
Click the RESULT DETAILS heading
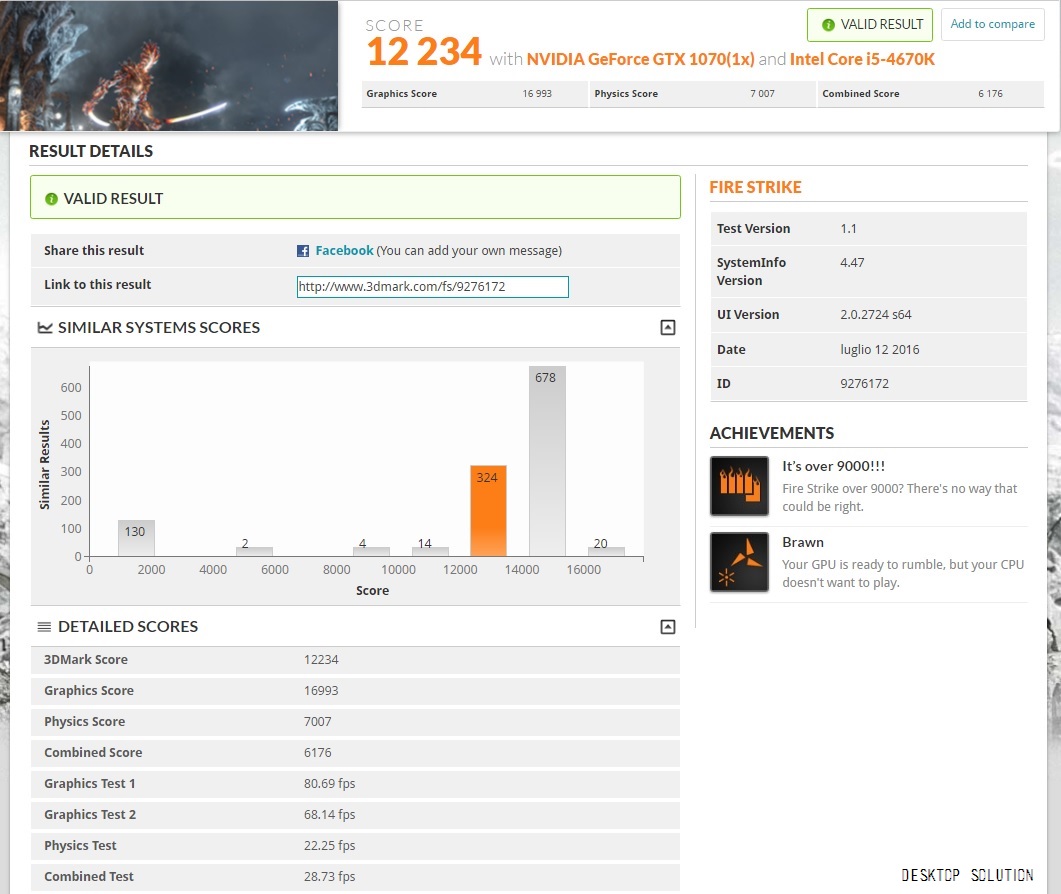point(91,152)
